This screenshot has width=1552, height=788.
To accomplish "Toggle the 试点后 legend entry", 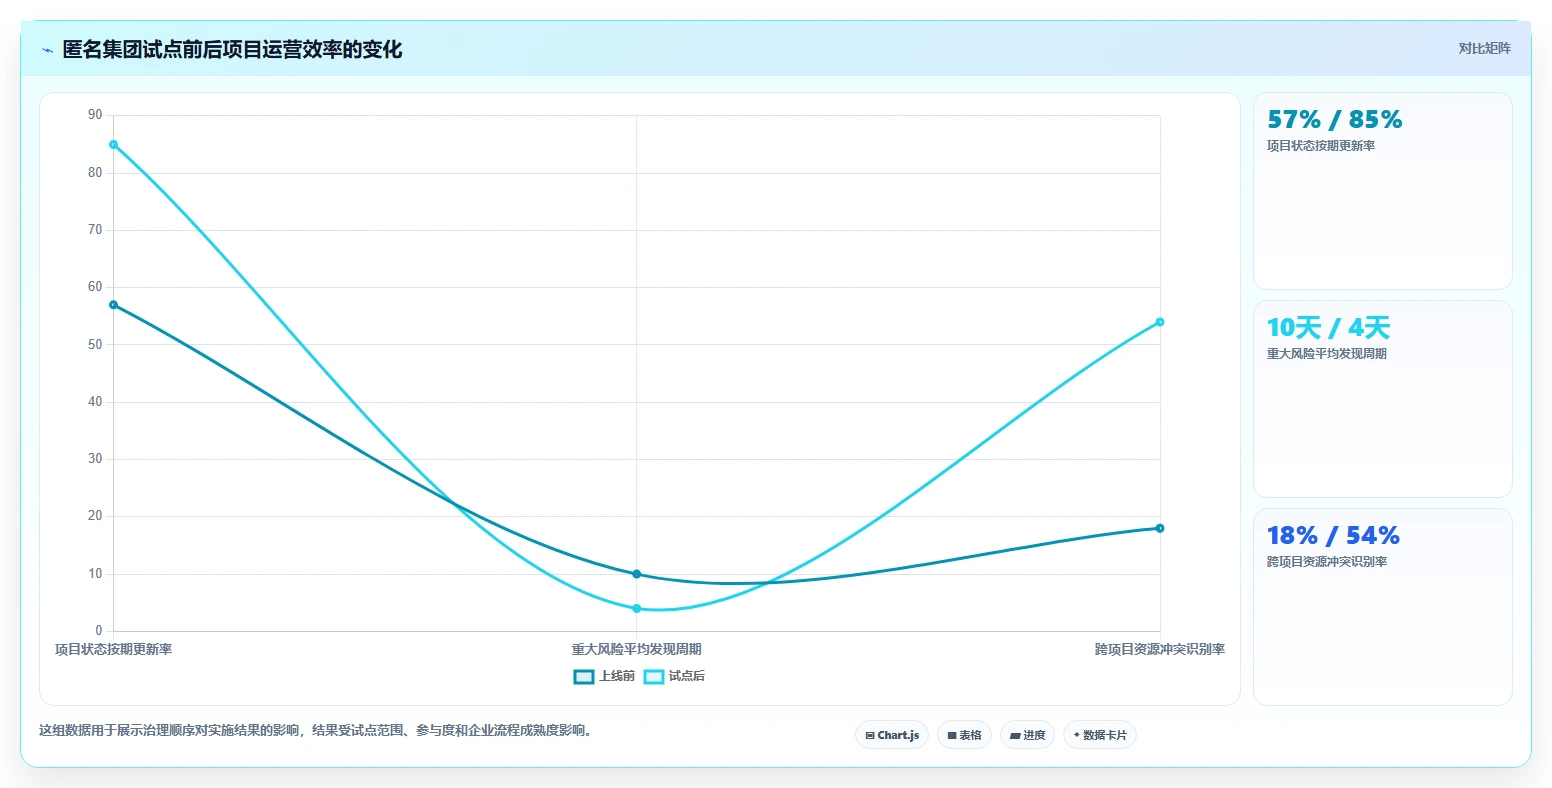I will (x=674, y=676).
